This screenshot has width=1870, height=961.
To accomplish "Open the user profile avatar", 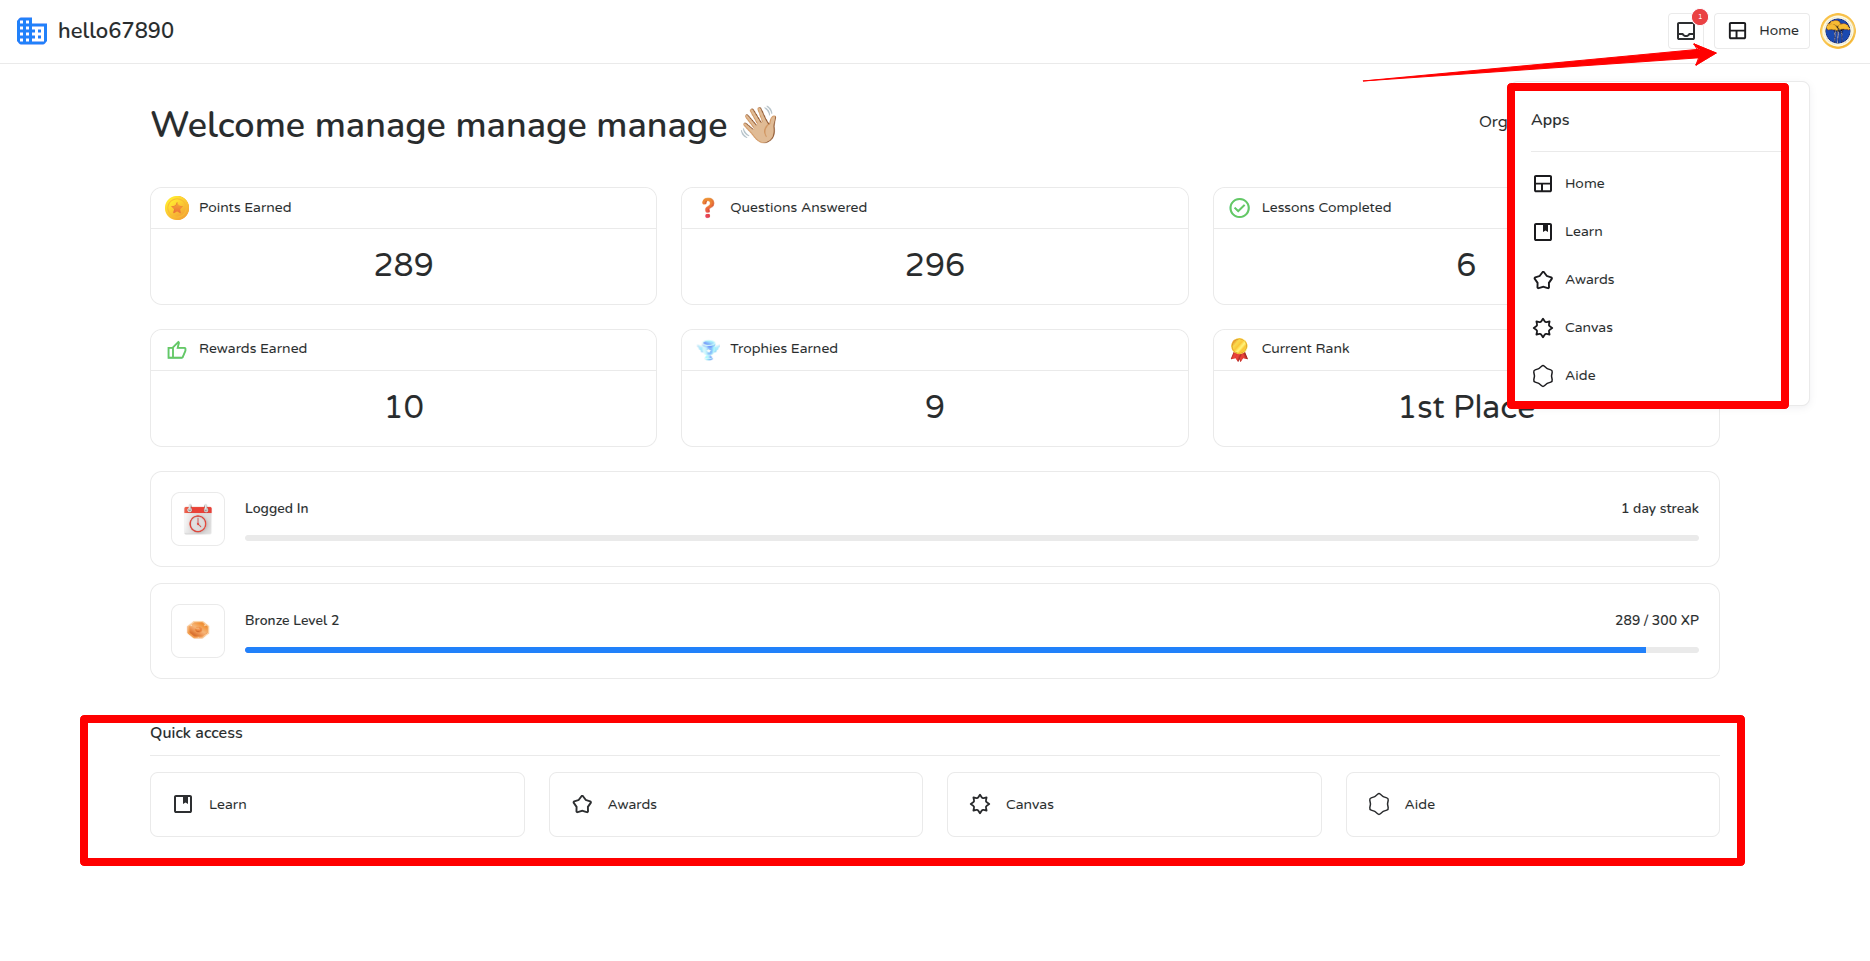I will [1838, 31].
